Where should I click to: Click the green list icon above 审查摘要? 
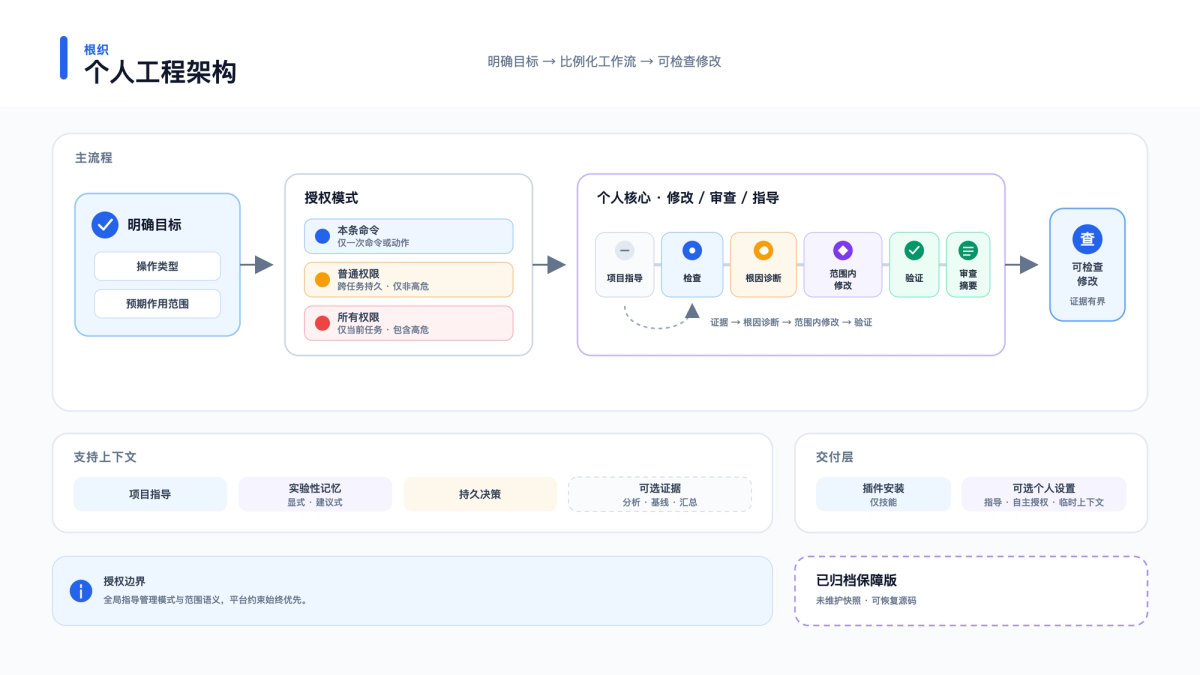pos(968,251)
